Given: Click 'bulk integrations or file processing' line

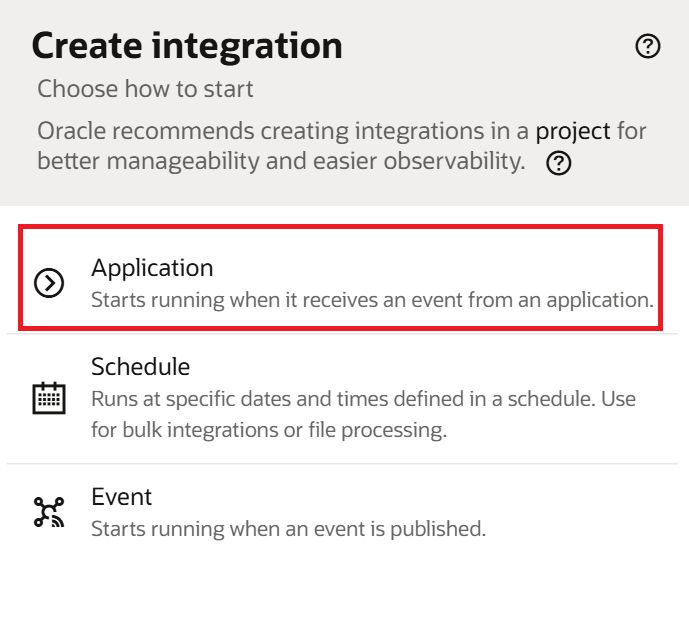Looking at the screenshot, I should (x=268, y=431).
